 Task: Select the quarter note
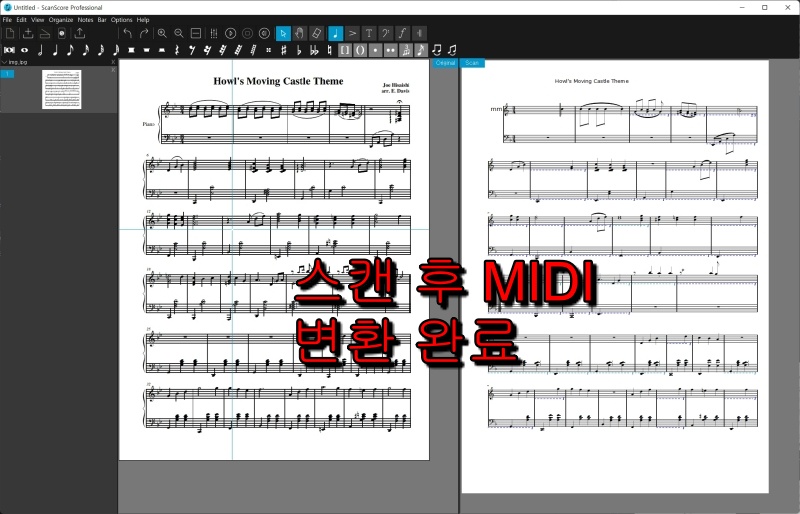[x=55, y=50]
